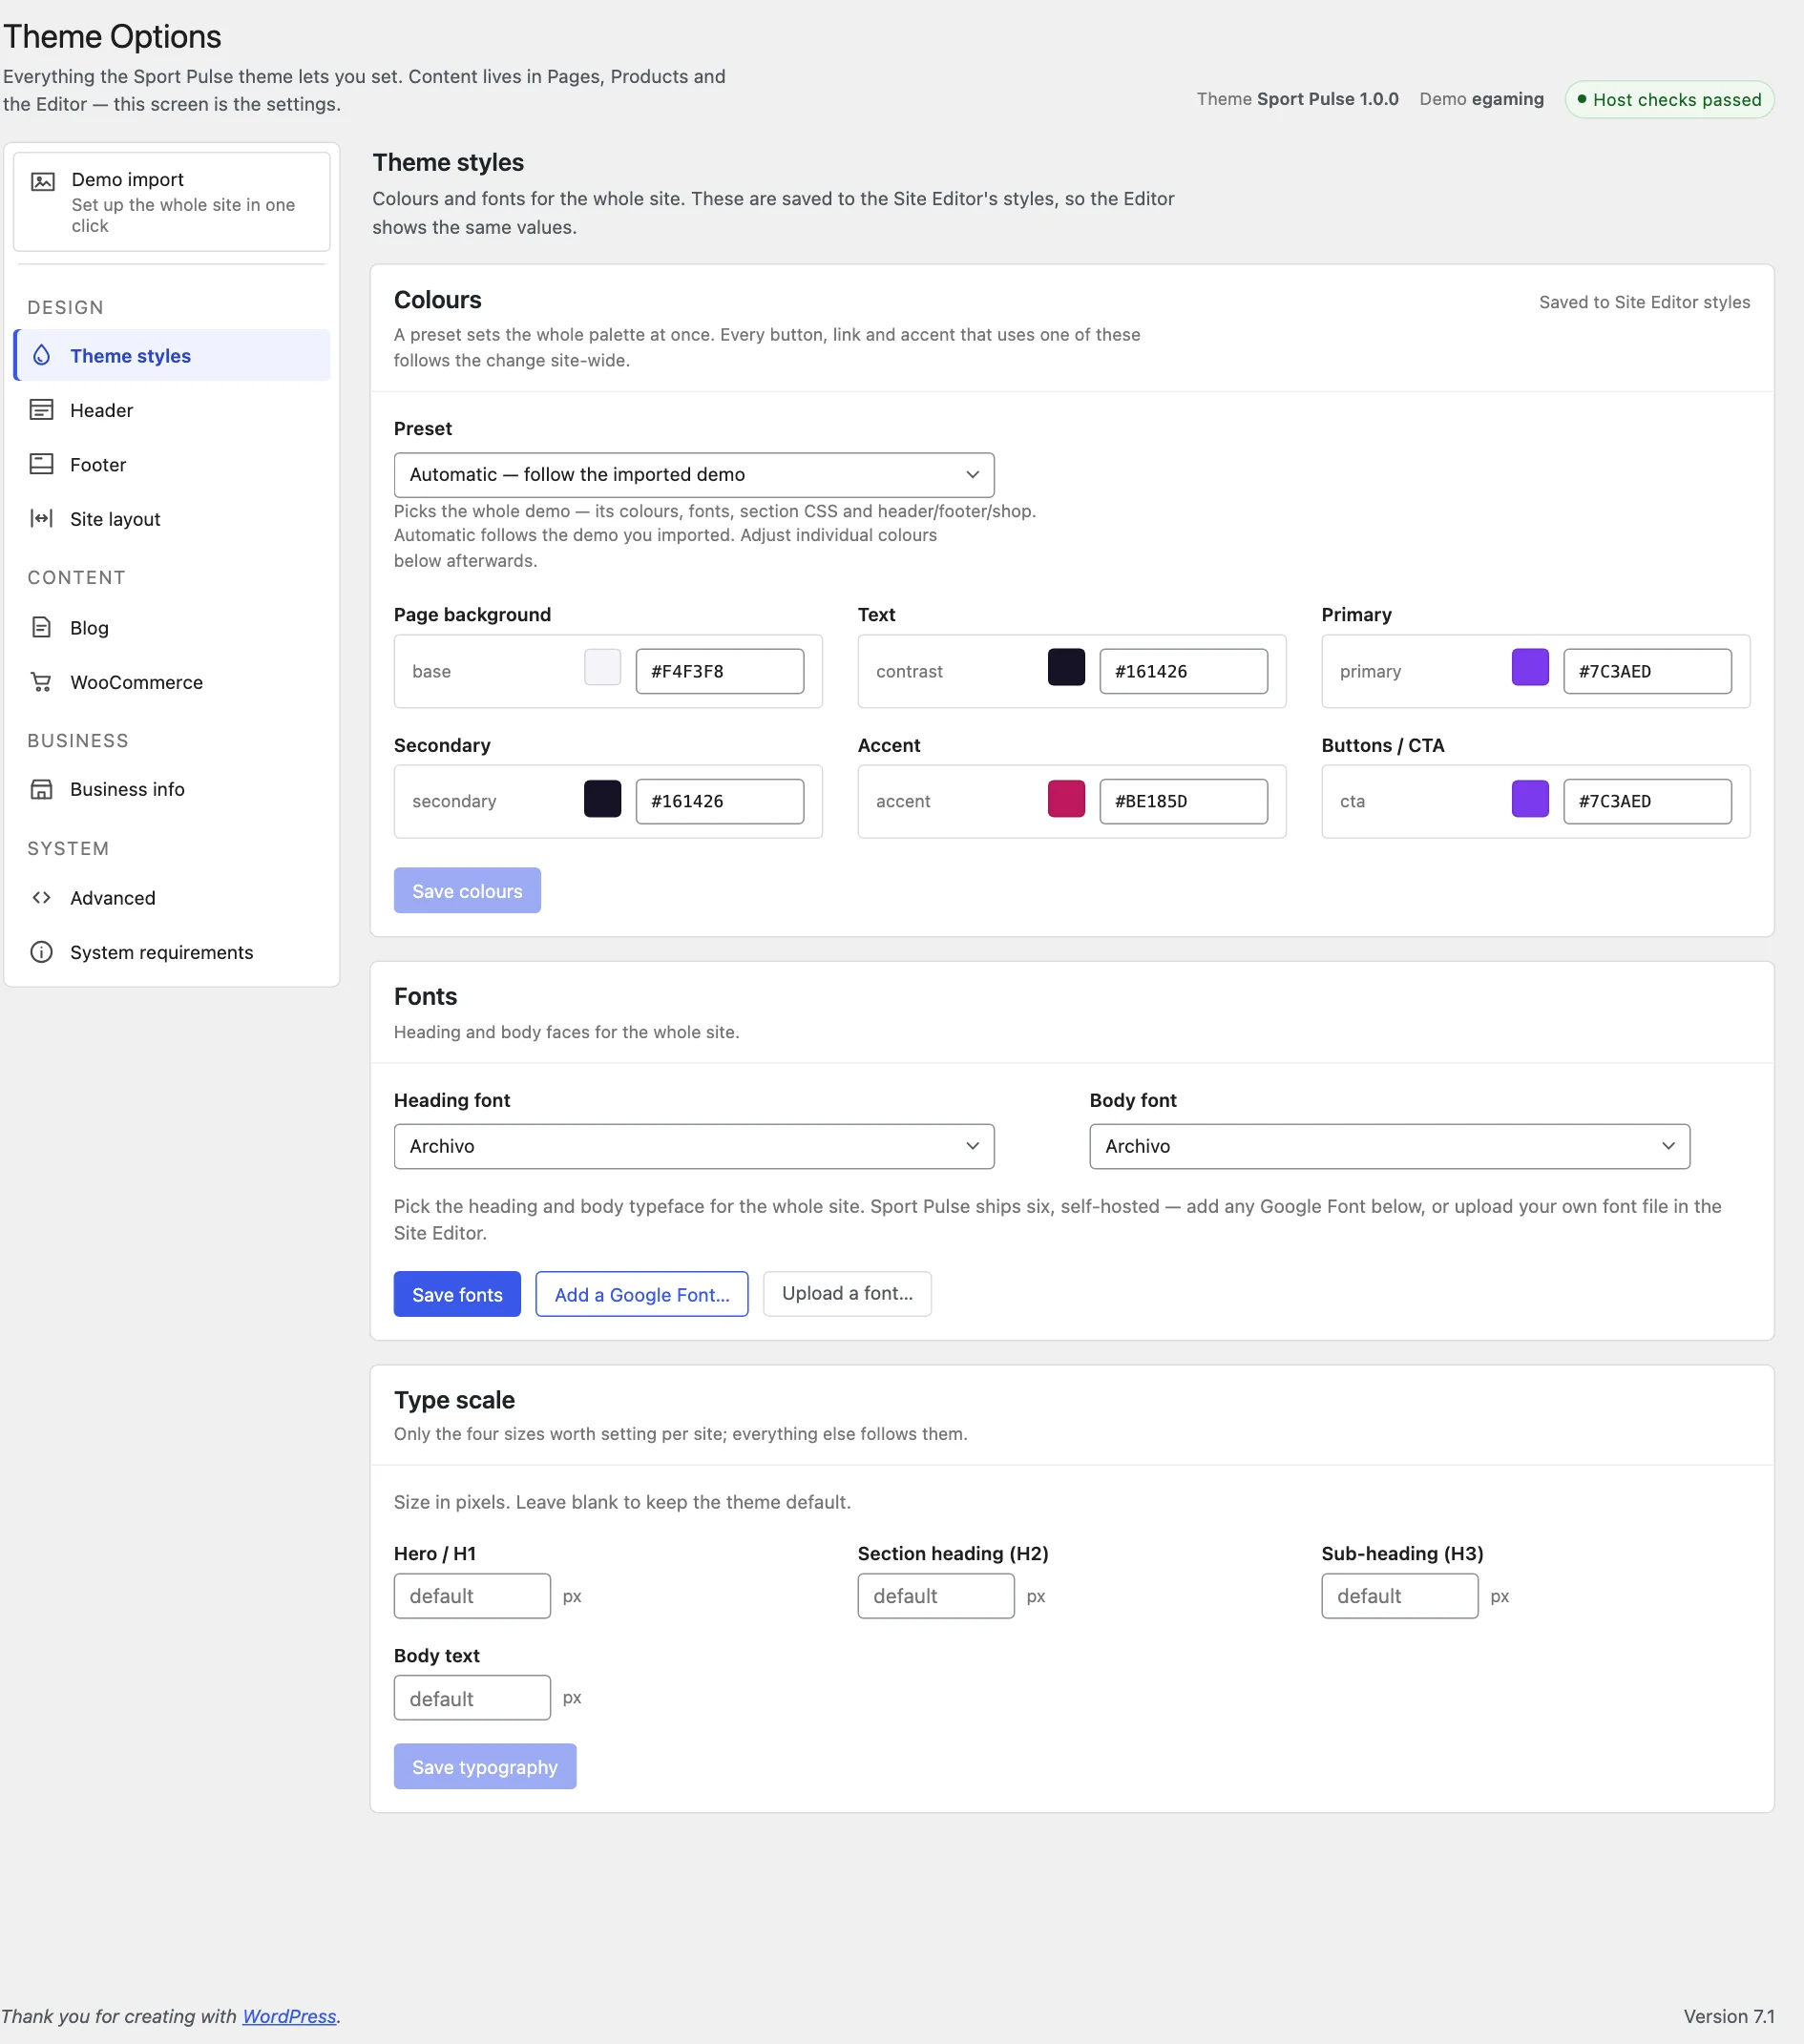Image resolution: width=1804 pixels, height=2044 pixels.
Task: Click the Save typography button
Action: (485, 1767)
